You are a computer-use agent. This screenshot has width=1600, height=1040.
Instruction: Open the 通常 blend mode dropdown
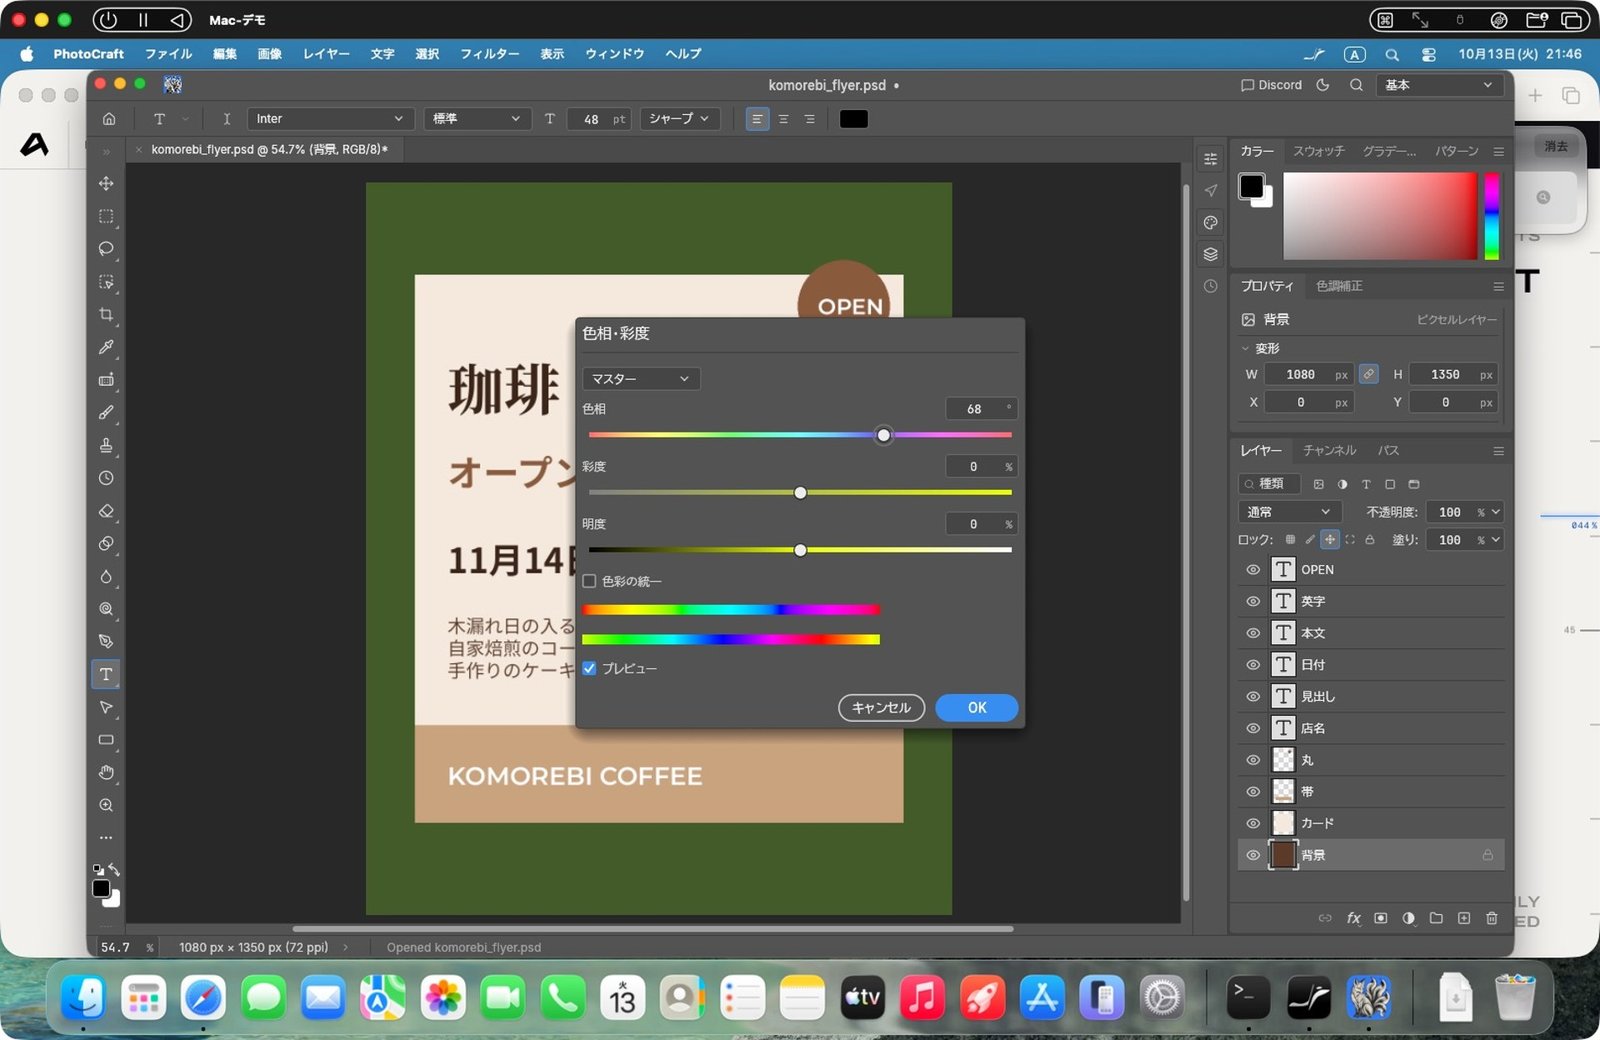click(x=1289, y=512)
